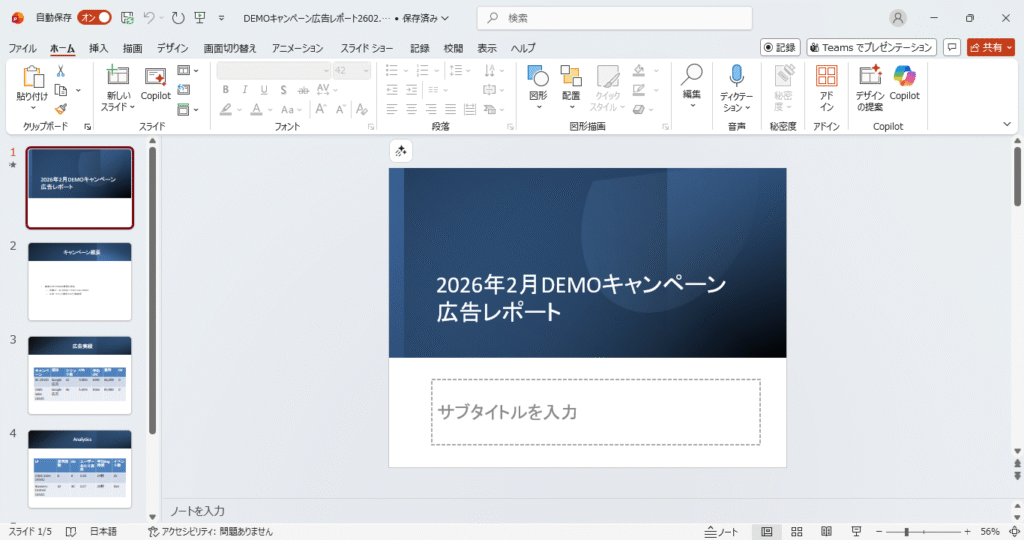Click the Redo arrow in title bar
The image size is (1024, 540).
coord(178,18)
